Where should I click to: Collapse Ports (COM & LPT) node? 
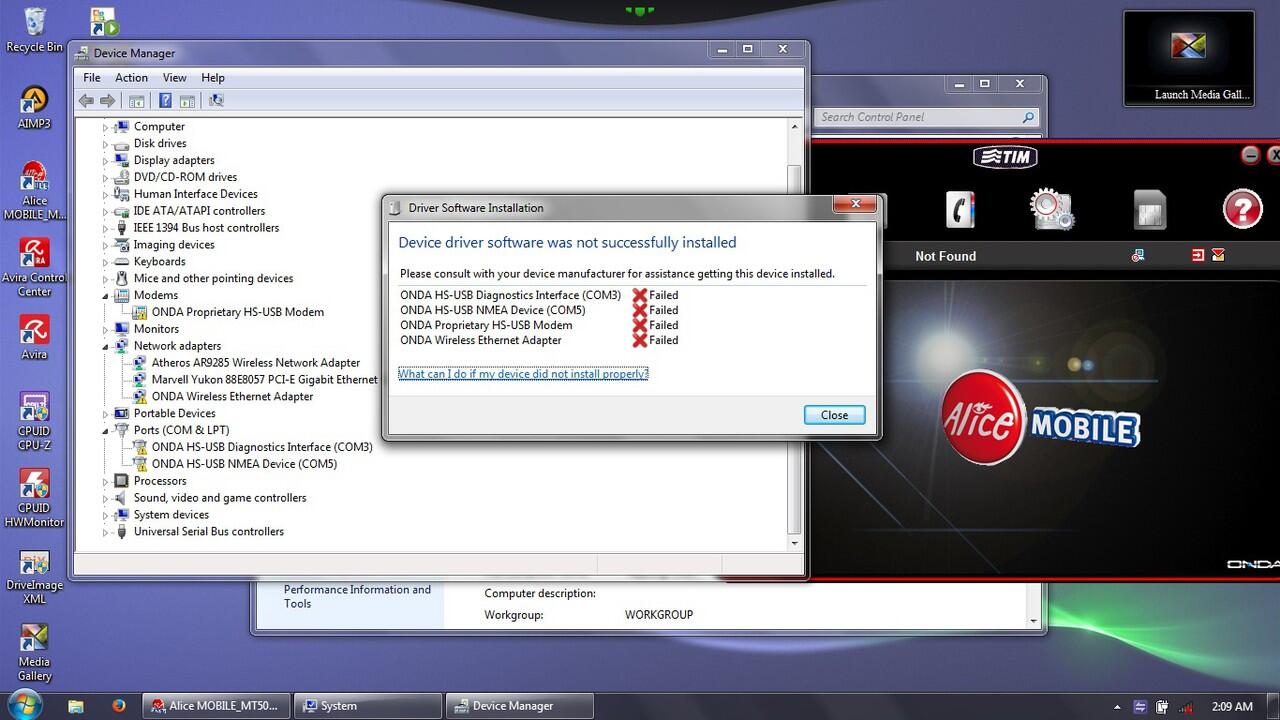(x=105, y=431)
